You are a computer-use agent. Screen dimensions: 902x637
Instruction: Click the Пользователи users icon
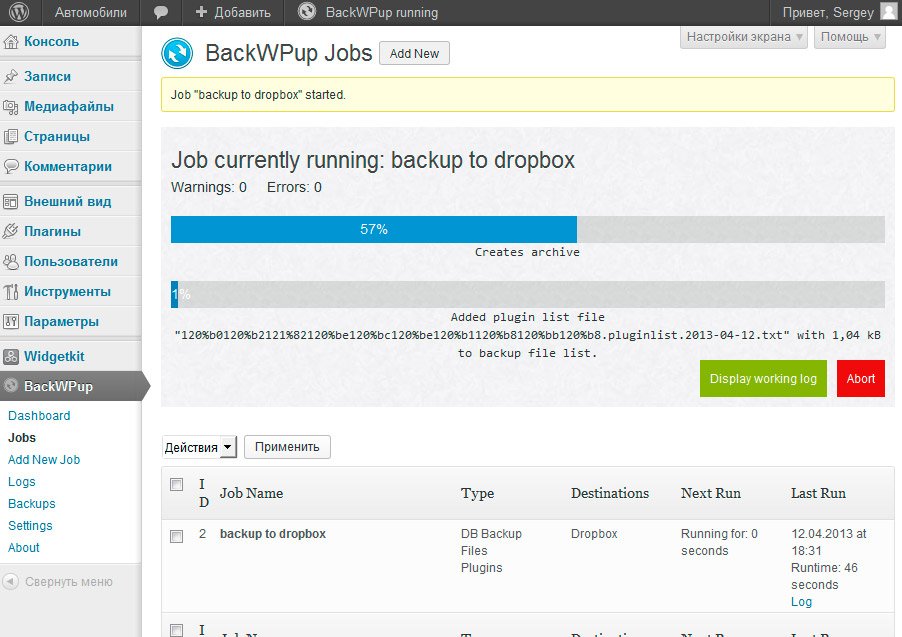pyautogui.click(x=11, y=262)
